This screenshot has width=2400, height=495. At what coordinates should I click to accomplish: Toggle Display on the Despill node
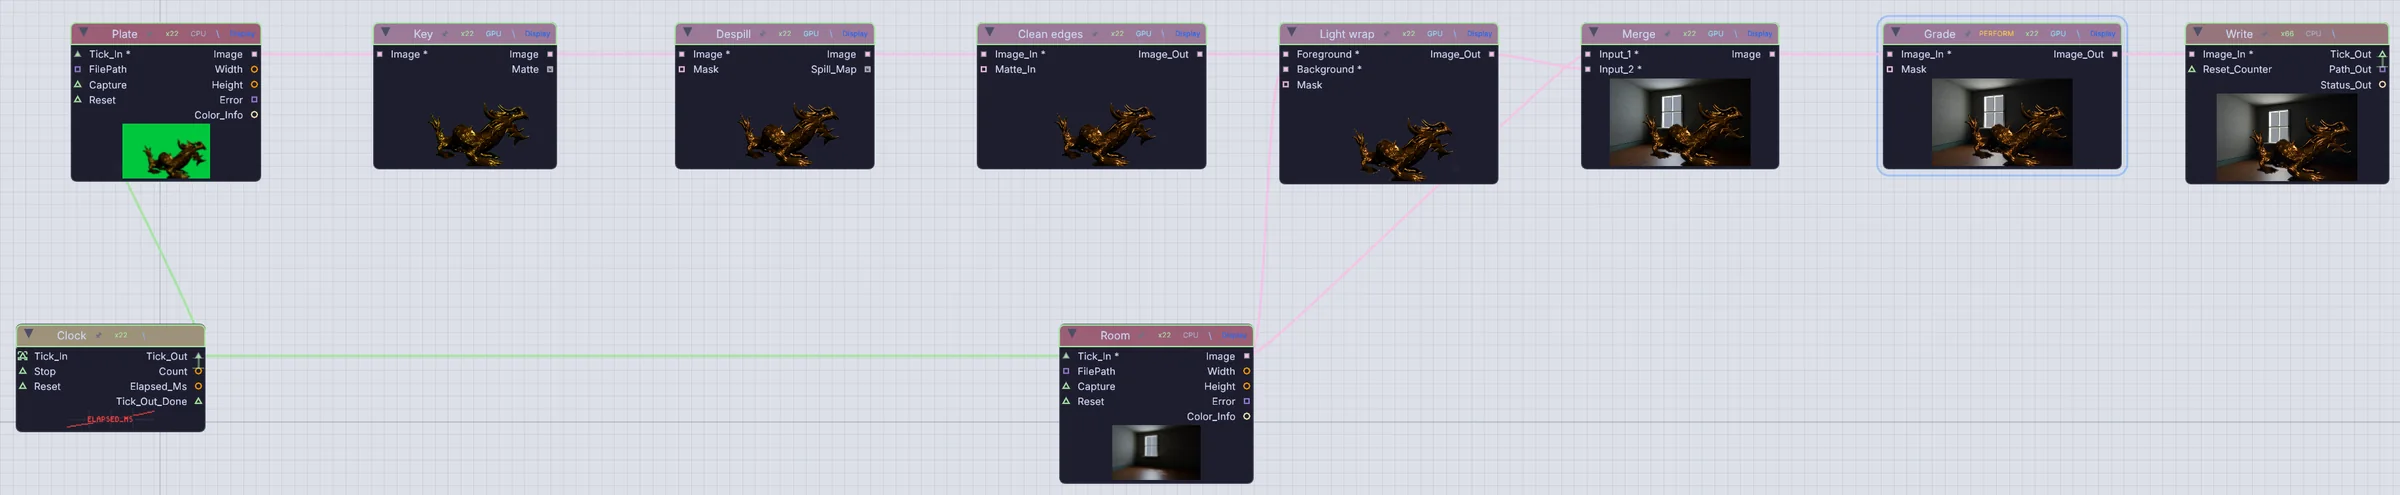pos(855,34)
